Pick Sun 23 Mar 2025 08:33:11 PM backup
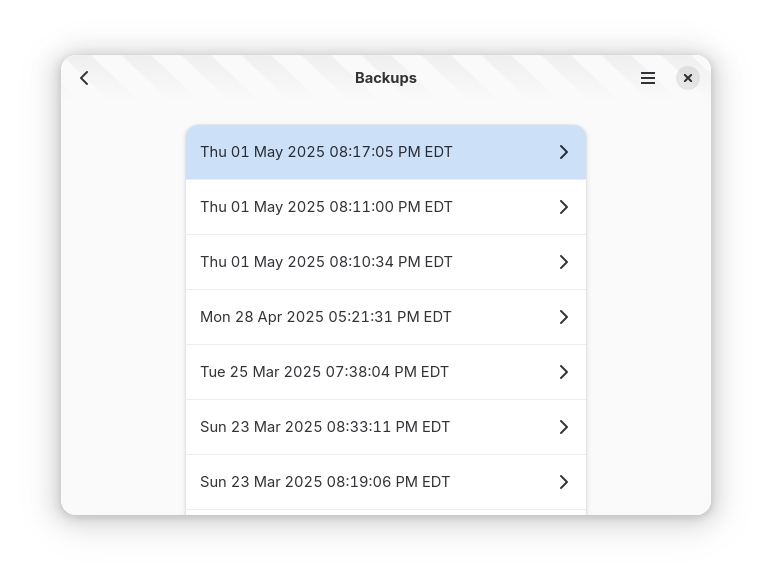 [x=386, y=427]
